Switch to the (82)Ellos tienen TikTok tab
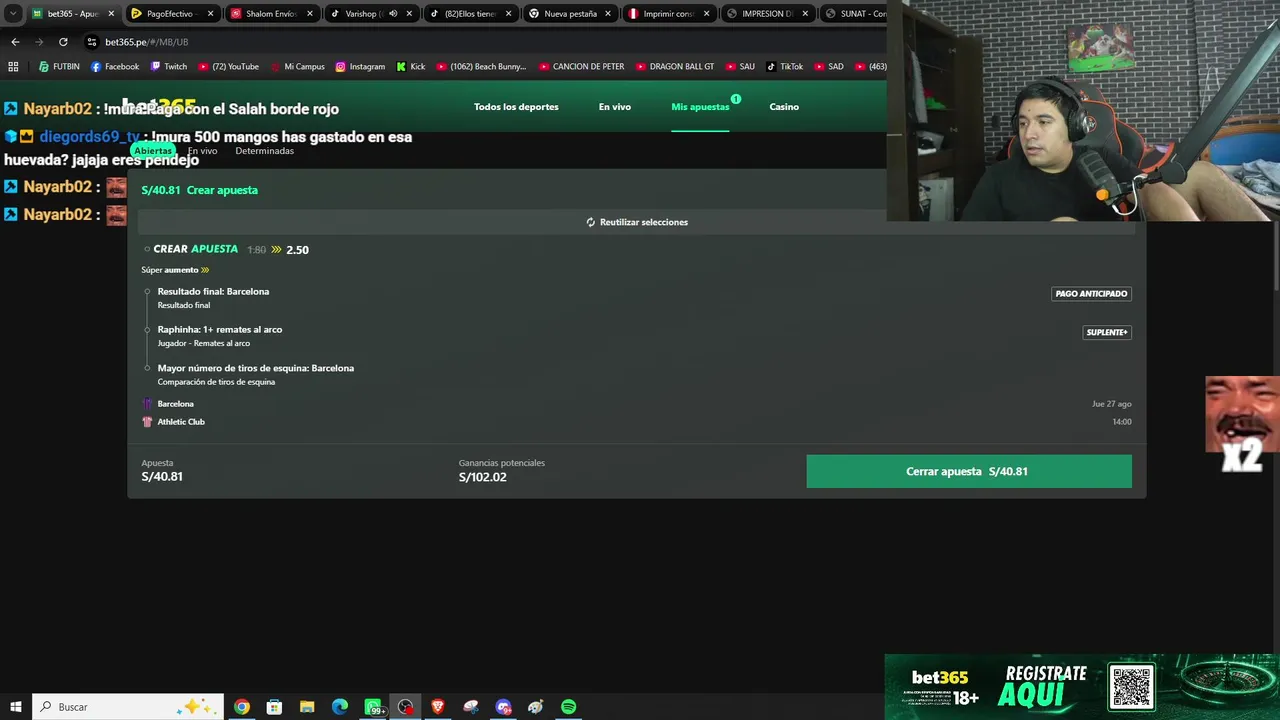This screenshot has width=1280, height=720. point(470,14)
